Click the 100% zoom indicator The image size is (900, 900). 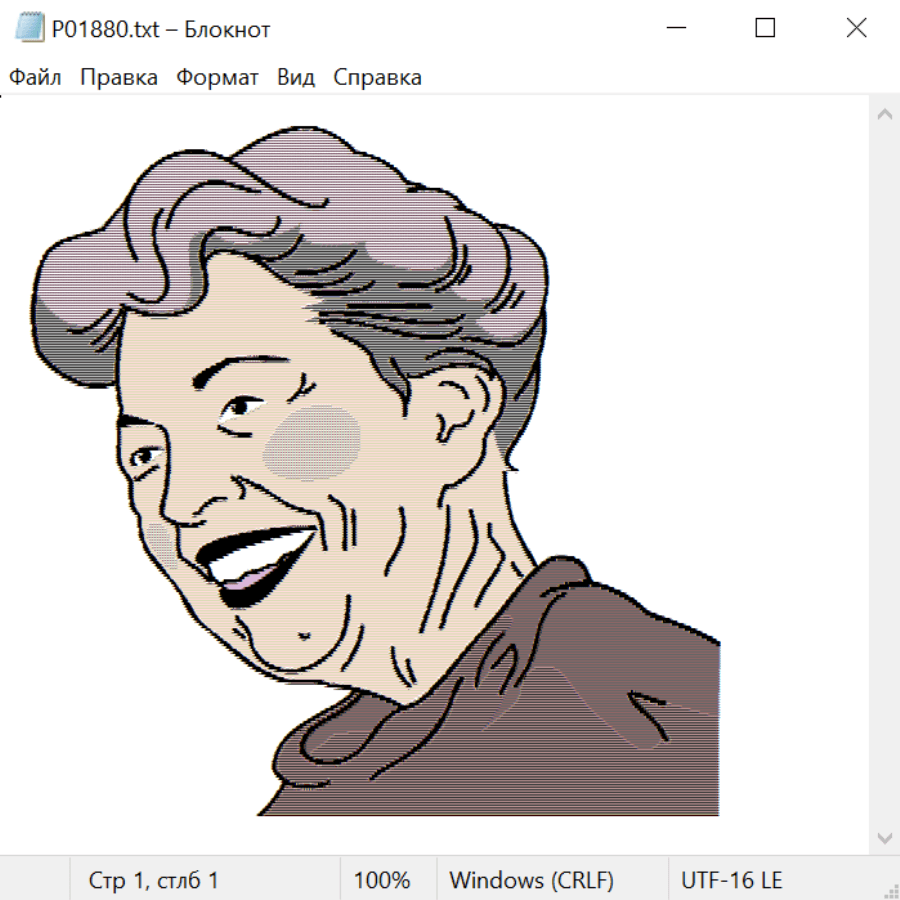point(382,880)
